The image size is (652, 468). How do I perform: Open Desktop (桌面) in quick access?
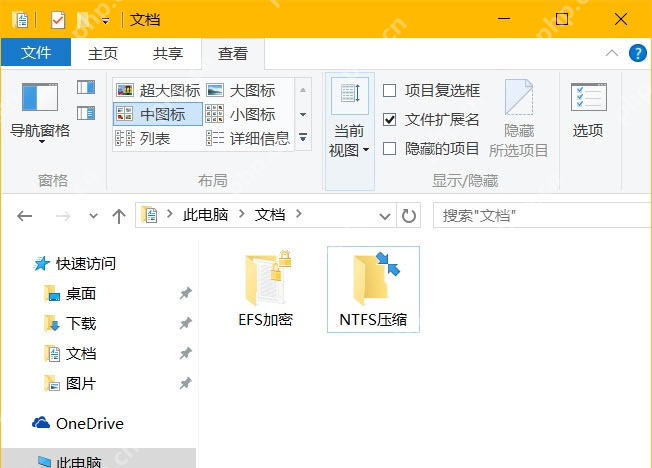click(x=71, y=294)
